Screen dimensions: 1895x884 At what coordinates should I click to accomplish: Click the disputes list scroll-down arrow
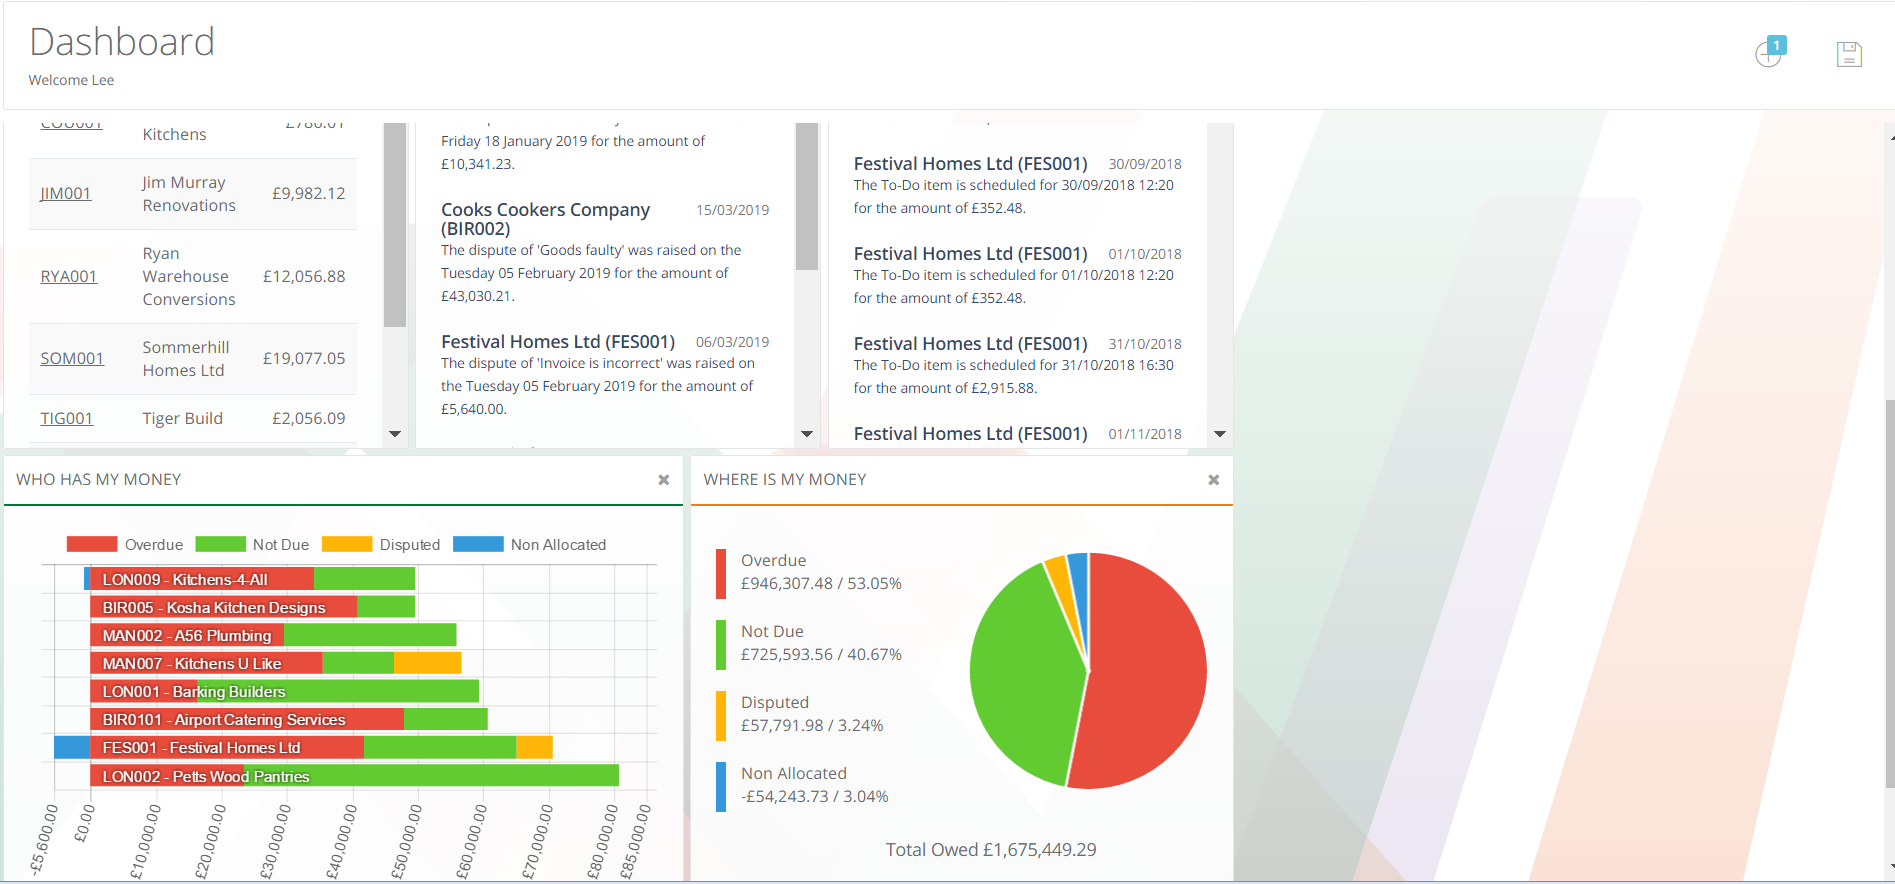[x=807, y=434]
